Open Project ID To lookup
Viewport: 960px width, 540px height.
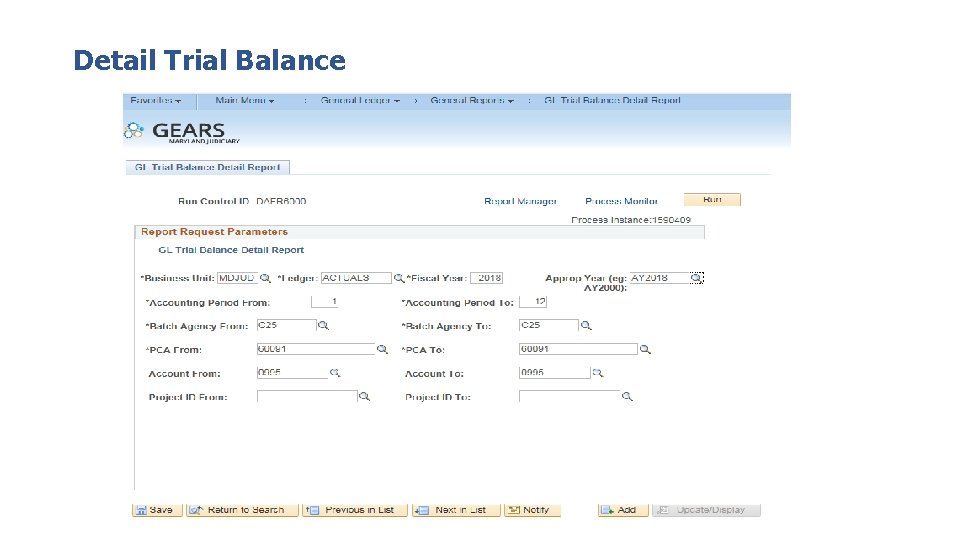627,396
